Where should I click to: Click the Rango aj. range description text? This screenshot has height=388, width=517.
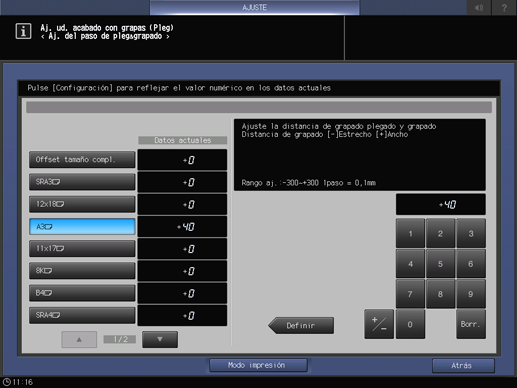(x=309, y=183)
